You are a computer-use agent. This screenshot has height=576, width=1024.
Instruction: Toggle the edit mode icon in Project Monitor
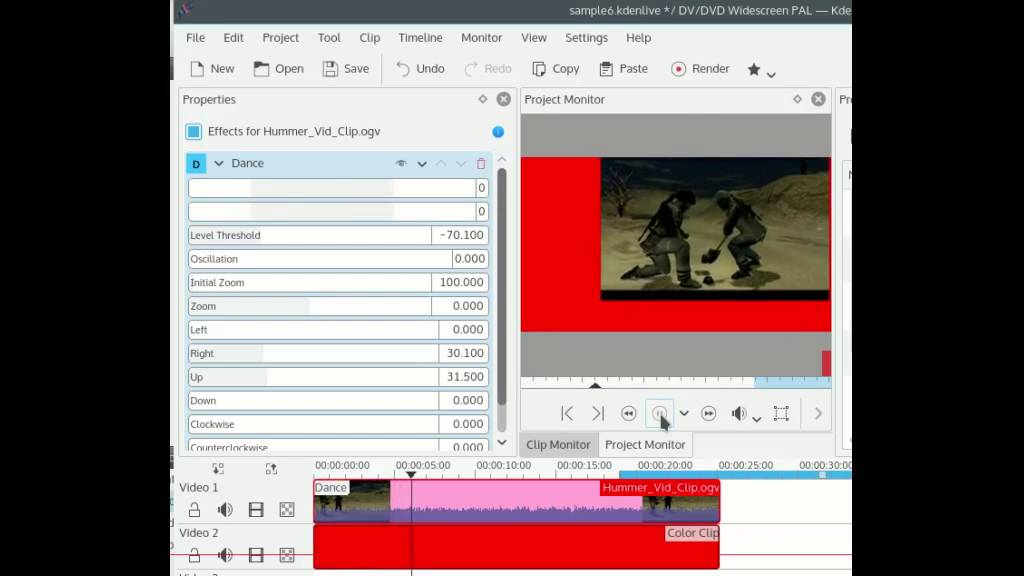click(781, 413)
